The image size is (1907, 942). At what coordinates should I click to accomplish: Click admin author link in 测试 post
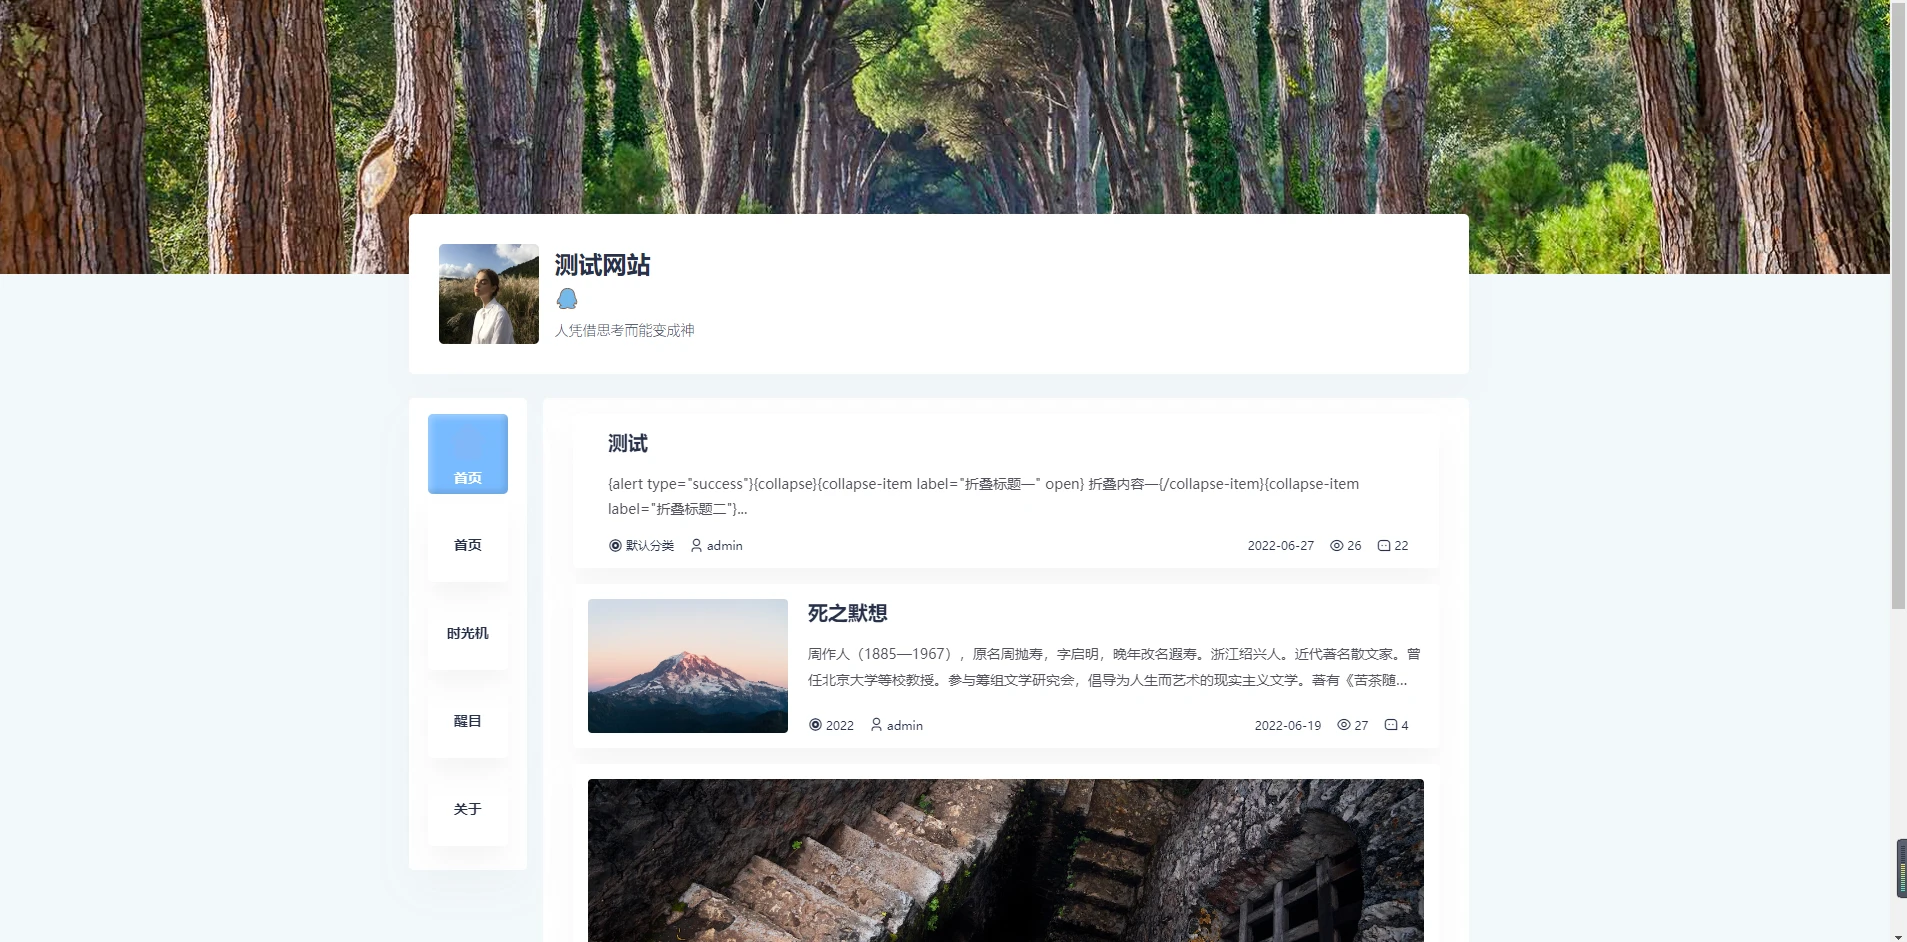pos(725,546)
